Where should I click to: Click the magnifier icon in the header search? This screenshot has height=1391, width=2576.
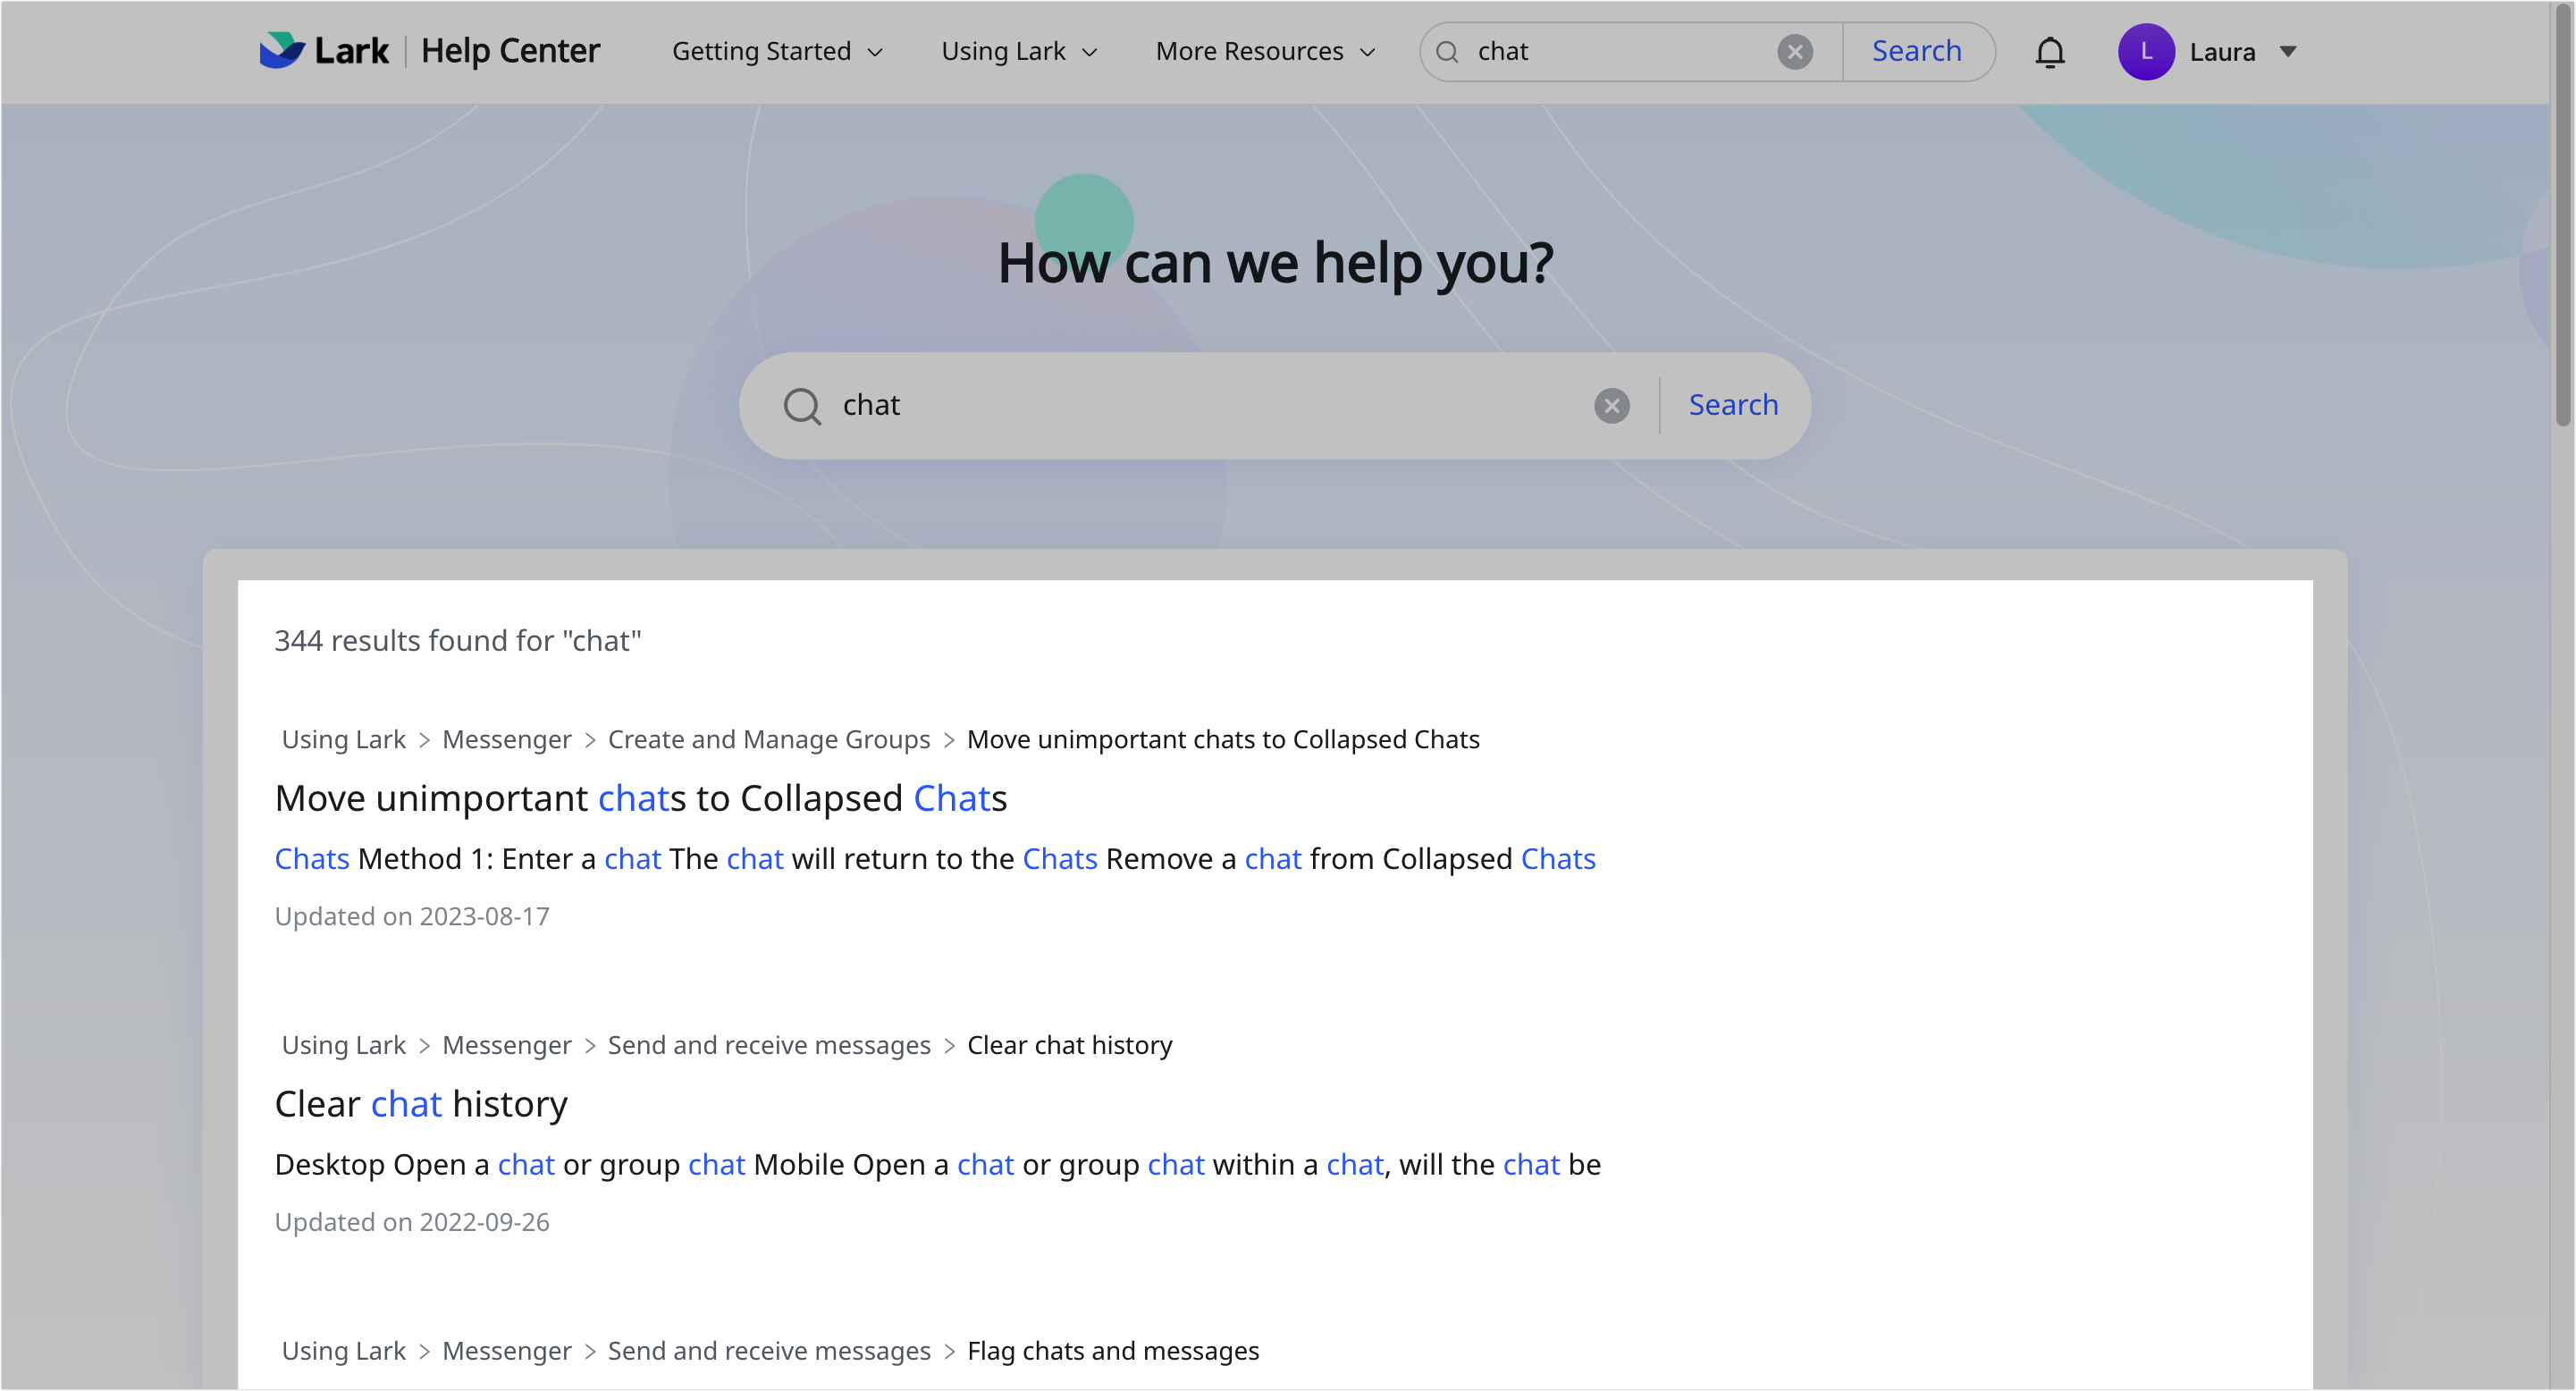(1446, 51)
